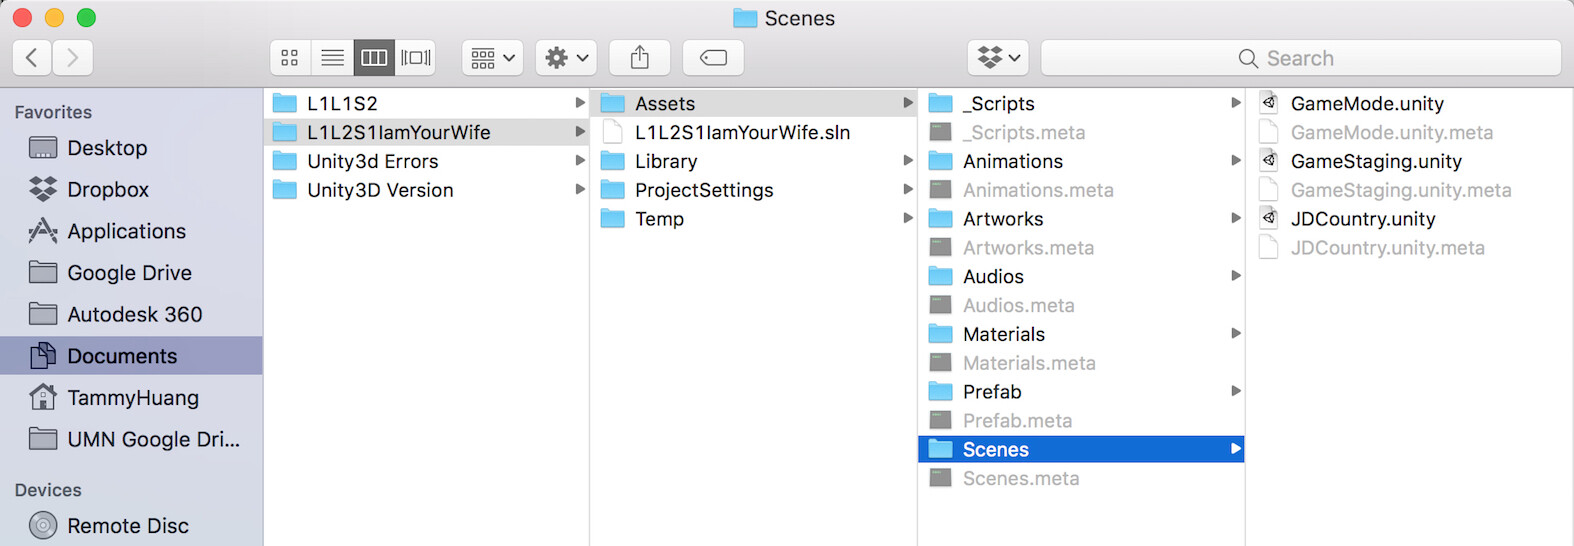Open the gear Action menu
This screenshot has width=1574, height=546.
566,58
